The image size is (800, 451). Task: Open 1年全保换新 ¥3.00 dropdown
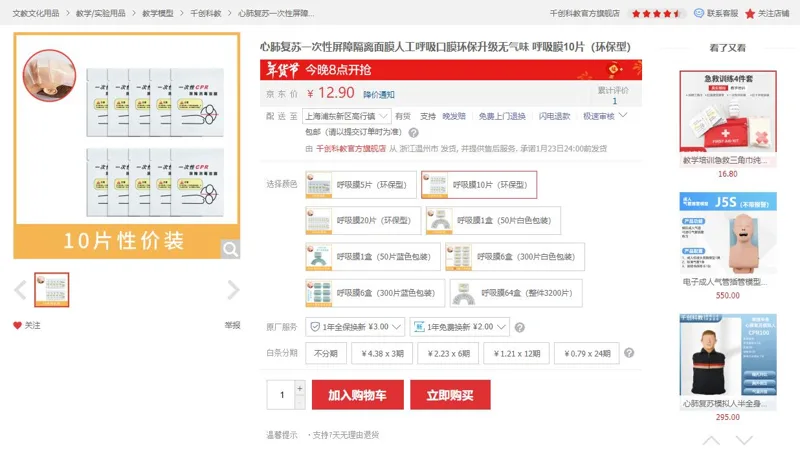tap(356, 327)
